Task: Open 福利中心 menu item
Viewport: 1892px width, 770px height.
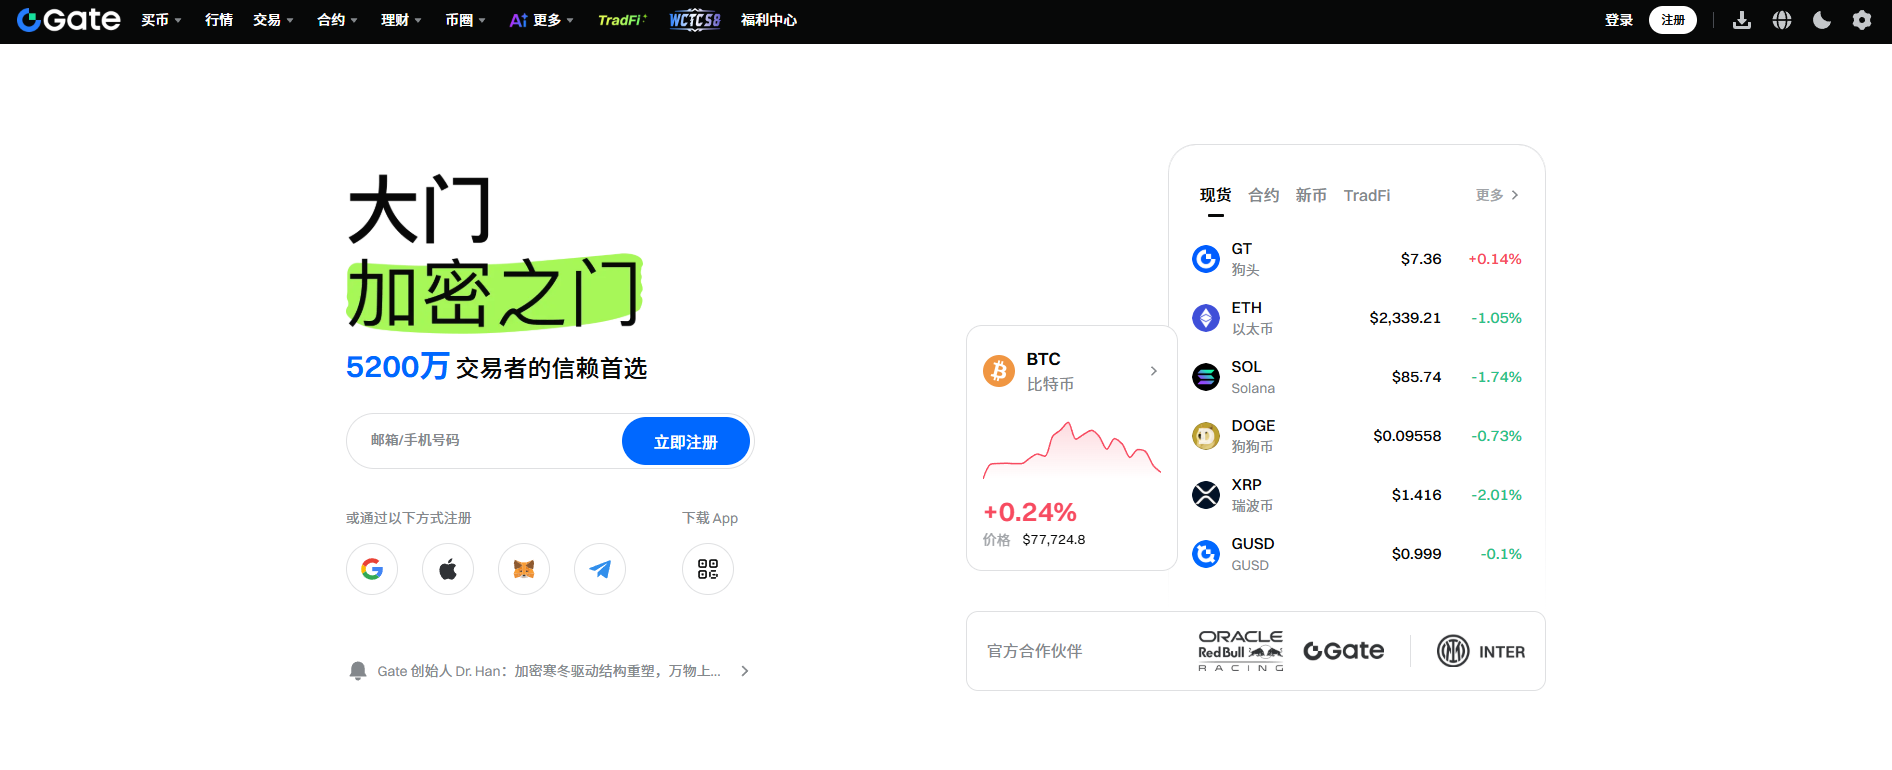Action: tap(769, 20)
